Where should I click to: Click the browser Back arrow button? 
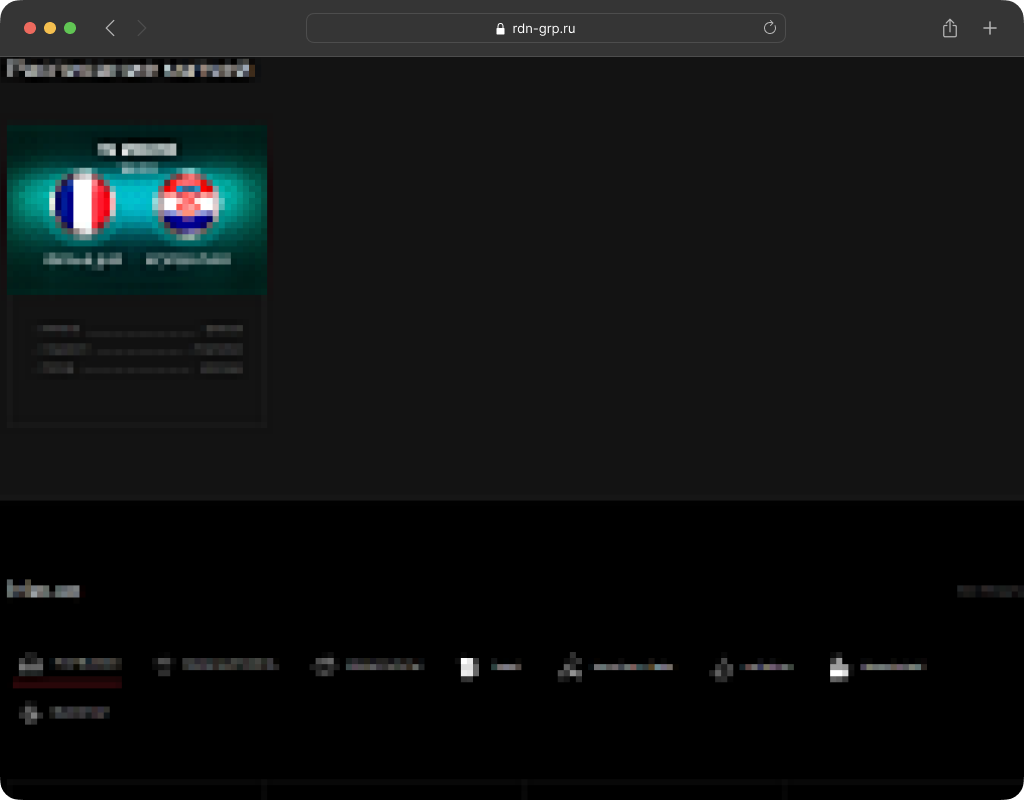(x=110, y=28)
